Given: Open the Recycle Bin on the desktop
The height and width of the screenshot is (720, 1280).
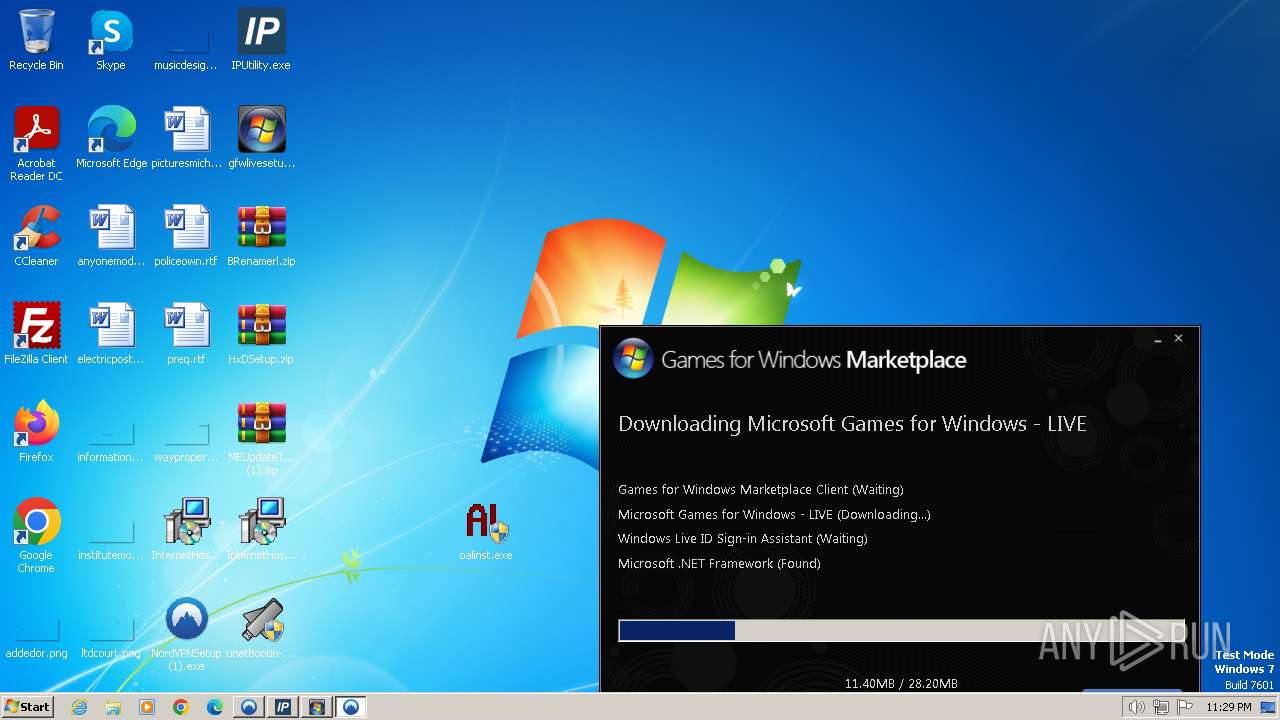Looking at the screenshot, I should pyautogui.click(x=36, y=40).
